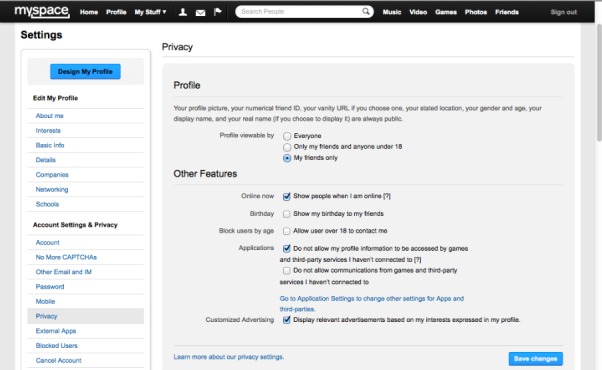Click the myspace logo
The width and height of the screenshot is (602, 370).
(x=42, y=11)
